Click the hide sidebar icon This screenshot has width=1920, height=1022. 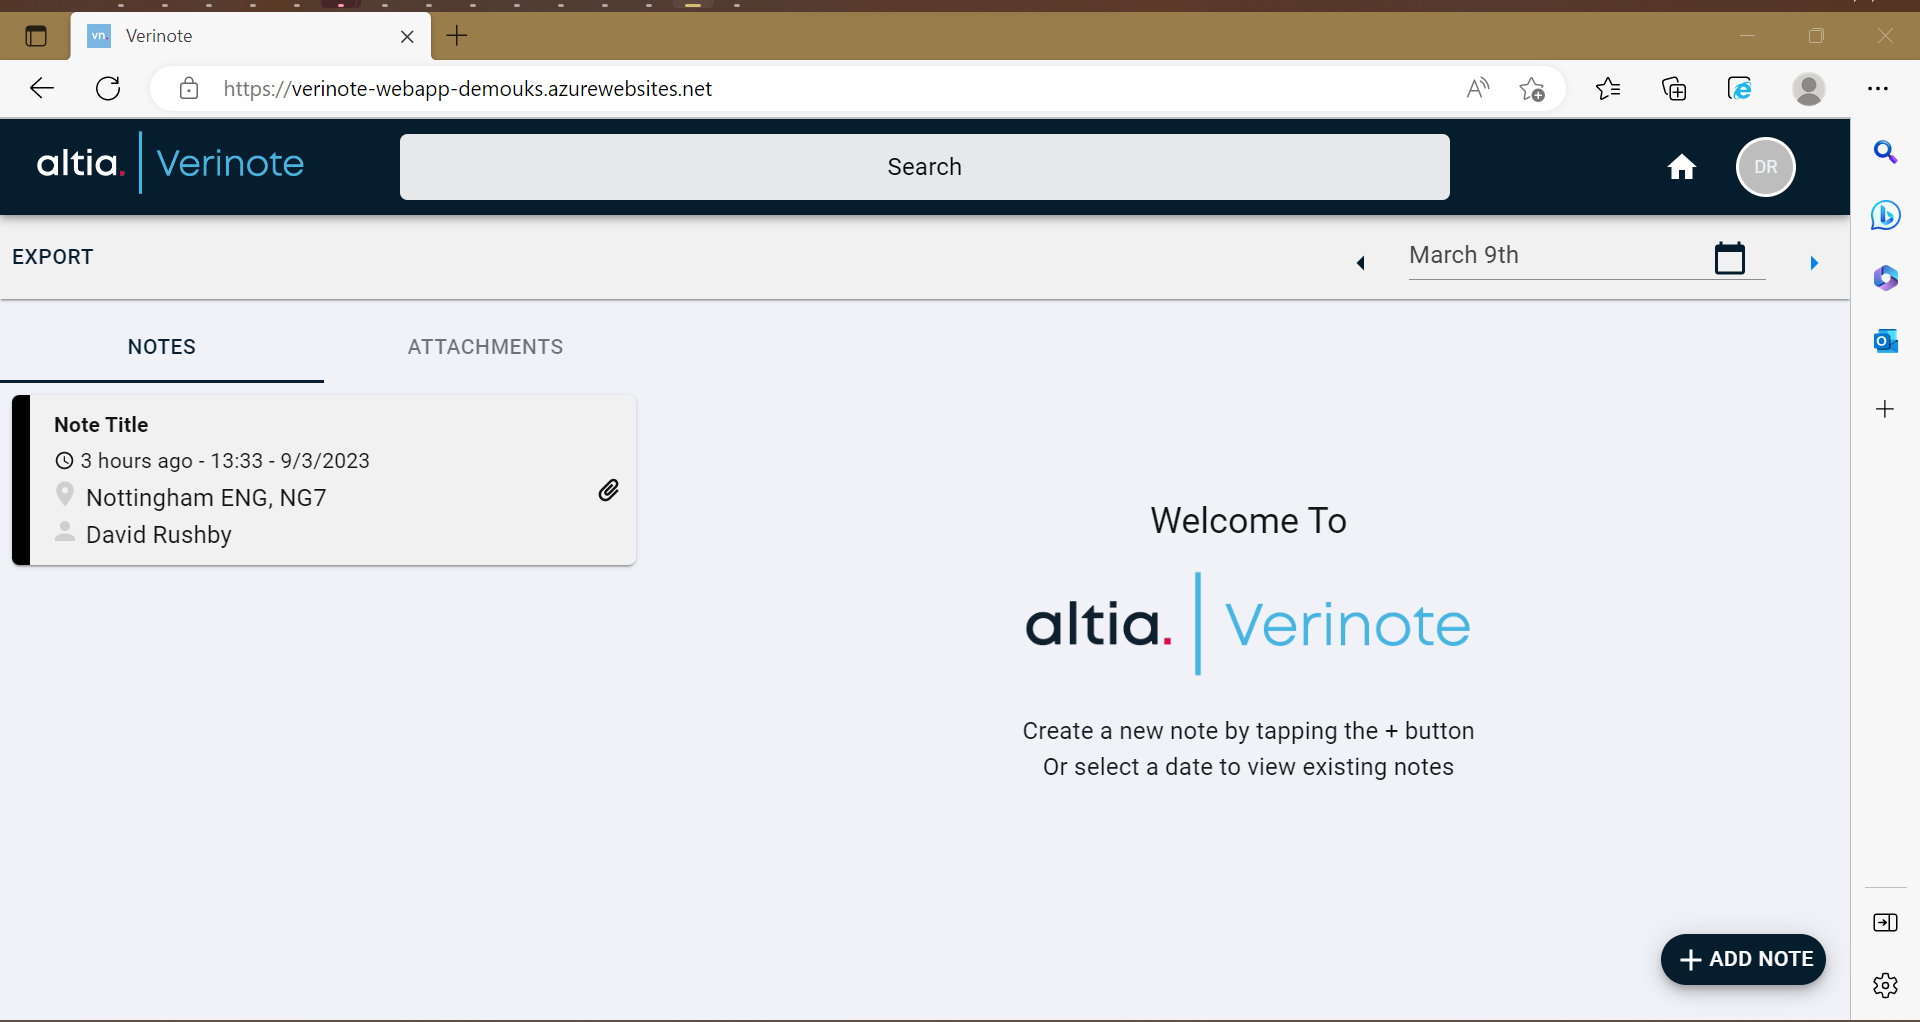[1885, 923]
